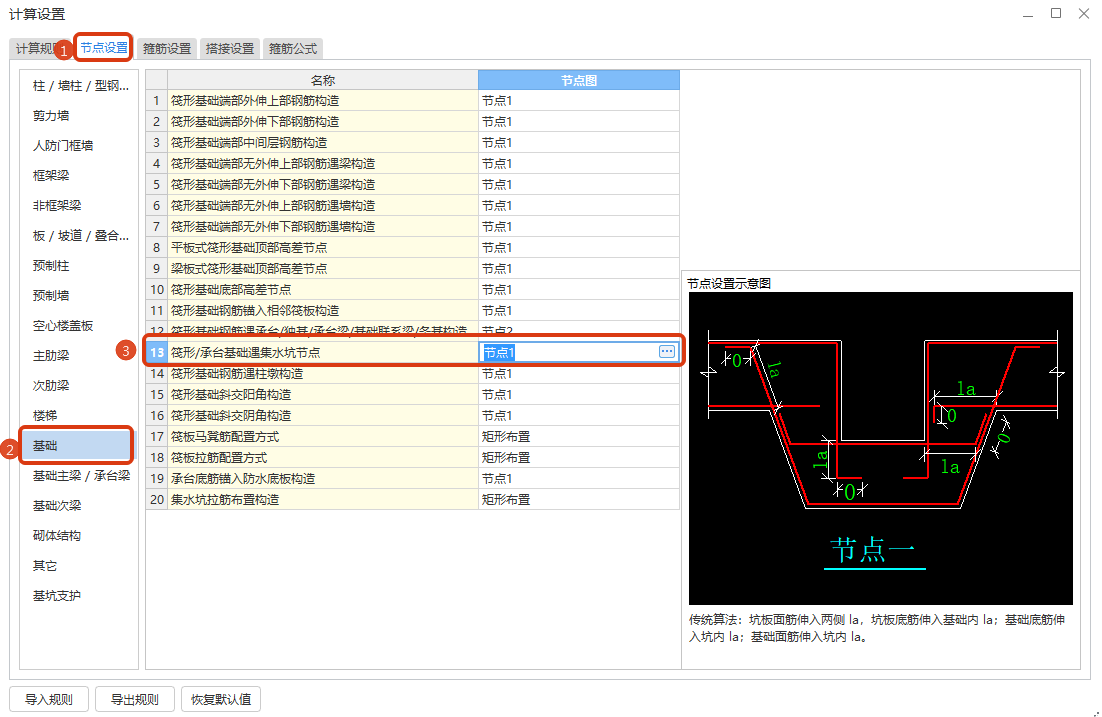Click the 导入规则 button

coord(49,699)
